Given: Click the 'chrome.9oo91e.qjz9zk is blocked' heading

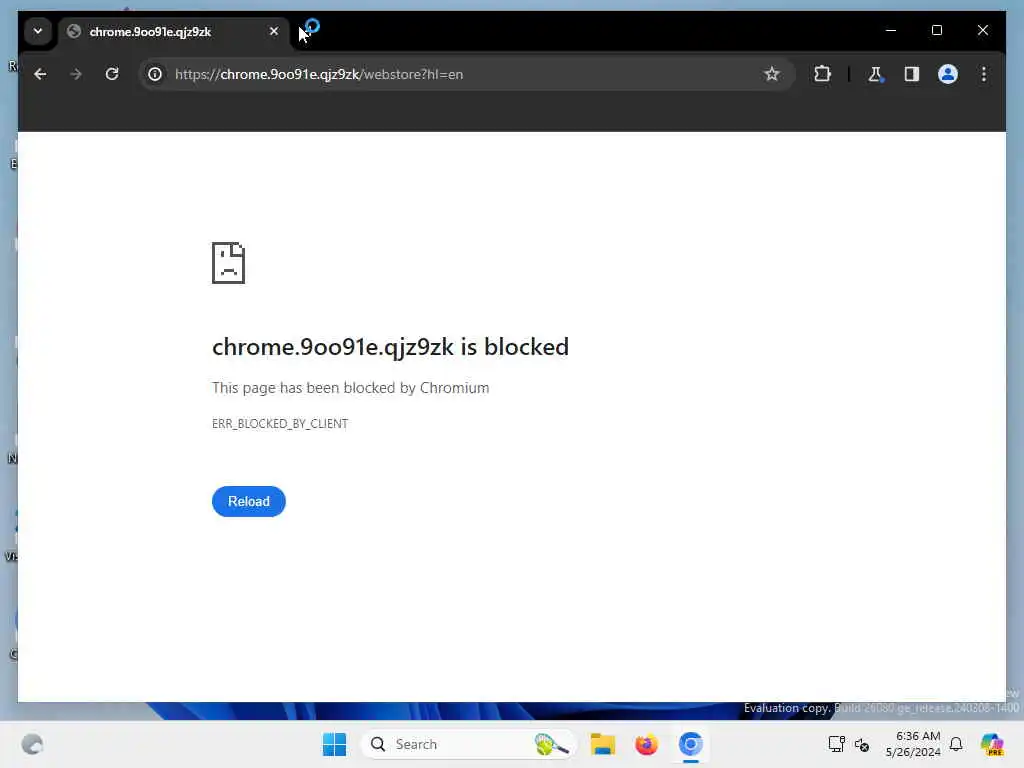Looking at the screenshot, I should [391, 347].
